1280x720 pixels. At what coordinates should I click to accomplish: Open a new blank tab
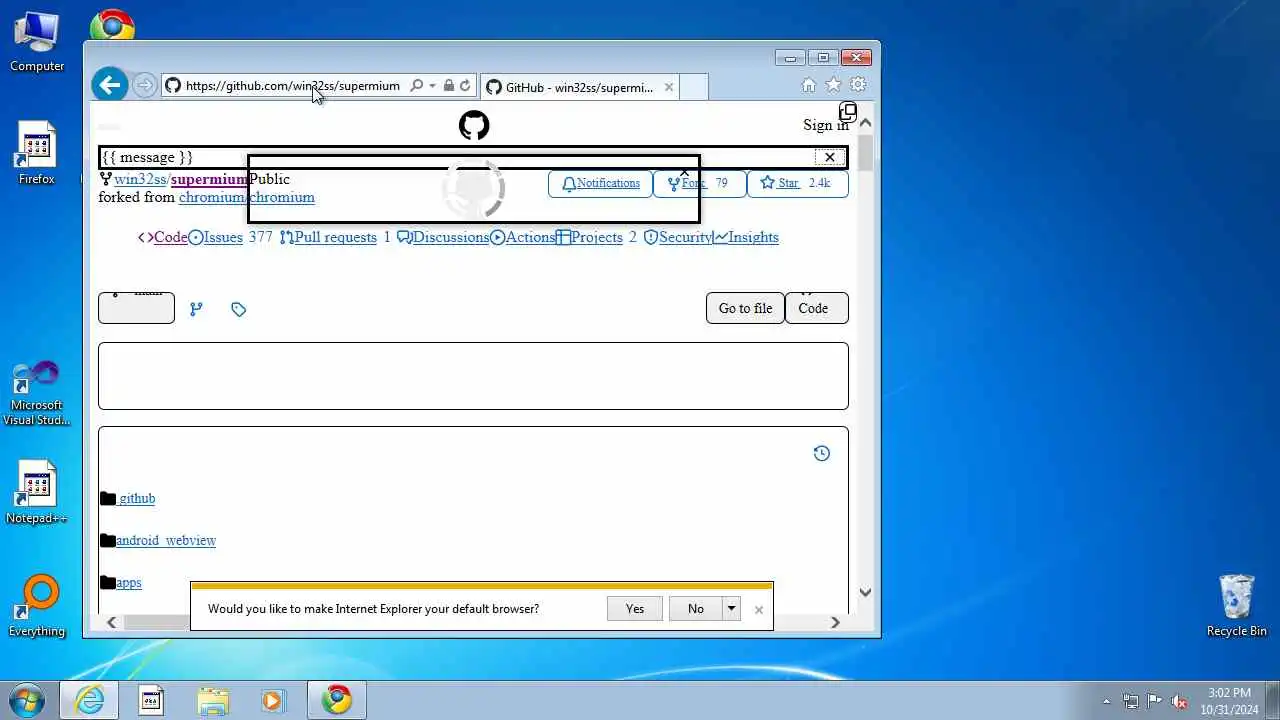click(694, 87)
